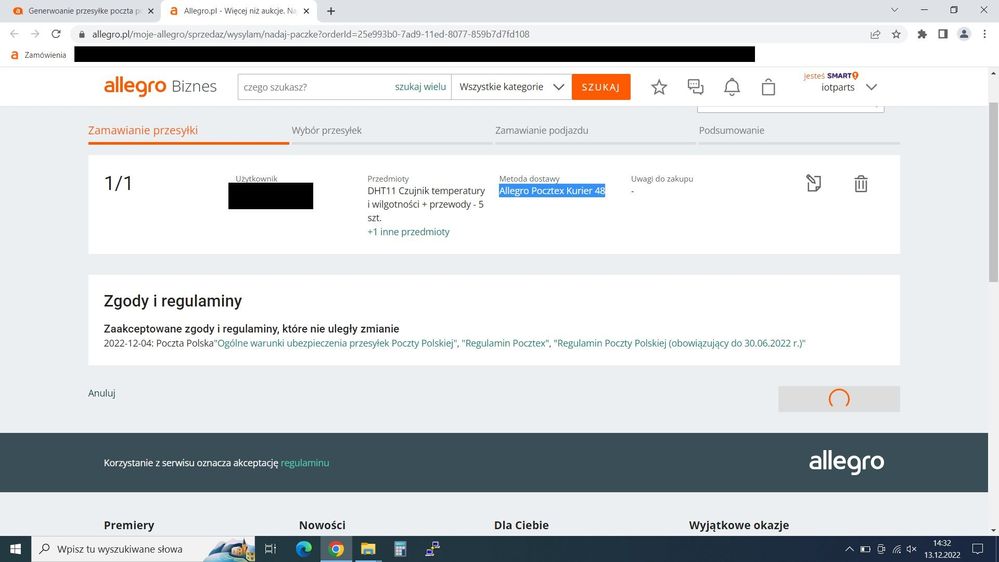
Task: Focus the czego szukasz search field
Action: [x=315, y=87]
